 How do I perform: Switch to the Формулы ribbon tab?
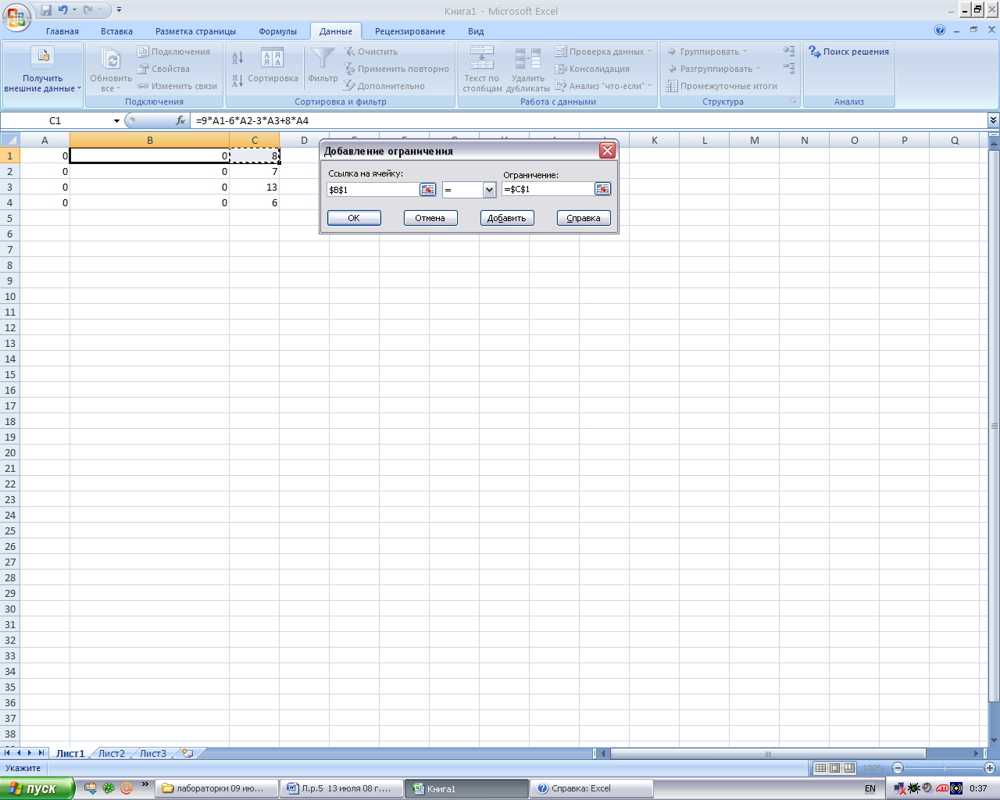point(277,31)
